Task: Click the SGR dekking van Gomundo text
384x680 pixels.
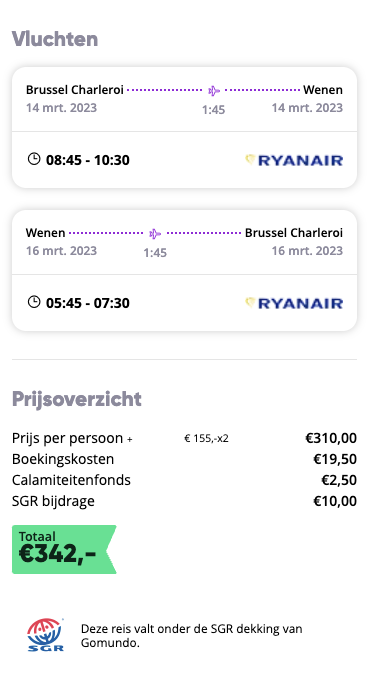Action: (191, 636)
